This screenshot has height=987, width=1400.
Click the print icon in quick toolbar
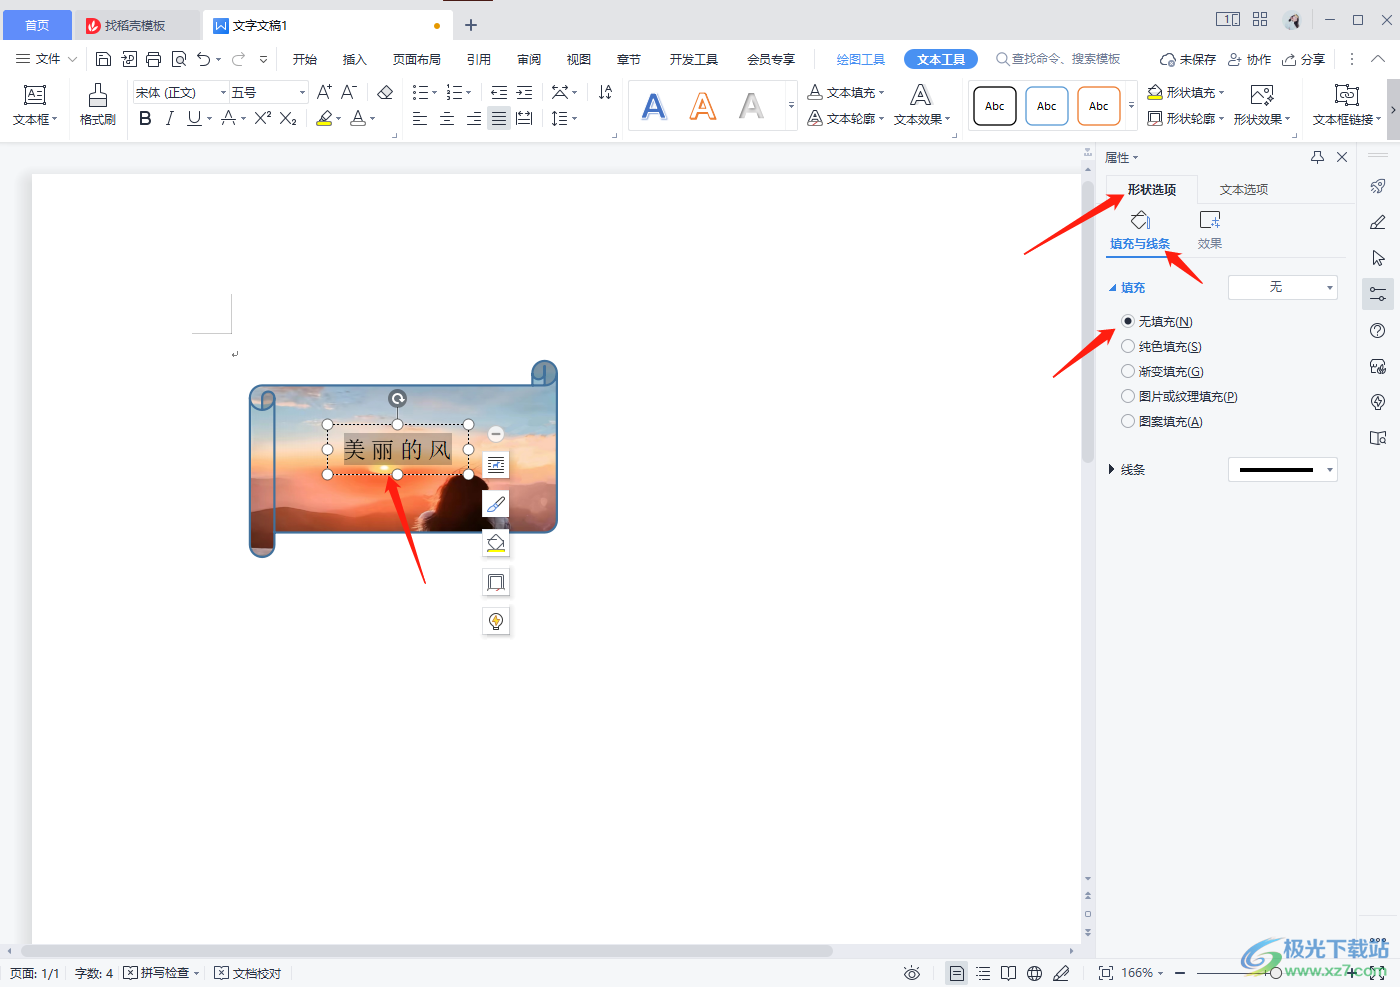tap(153, 59)
